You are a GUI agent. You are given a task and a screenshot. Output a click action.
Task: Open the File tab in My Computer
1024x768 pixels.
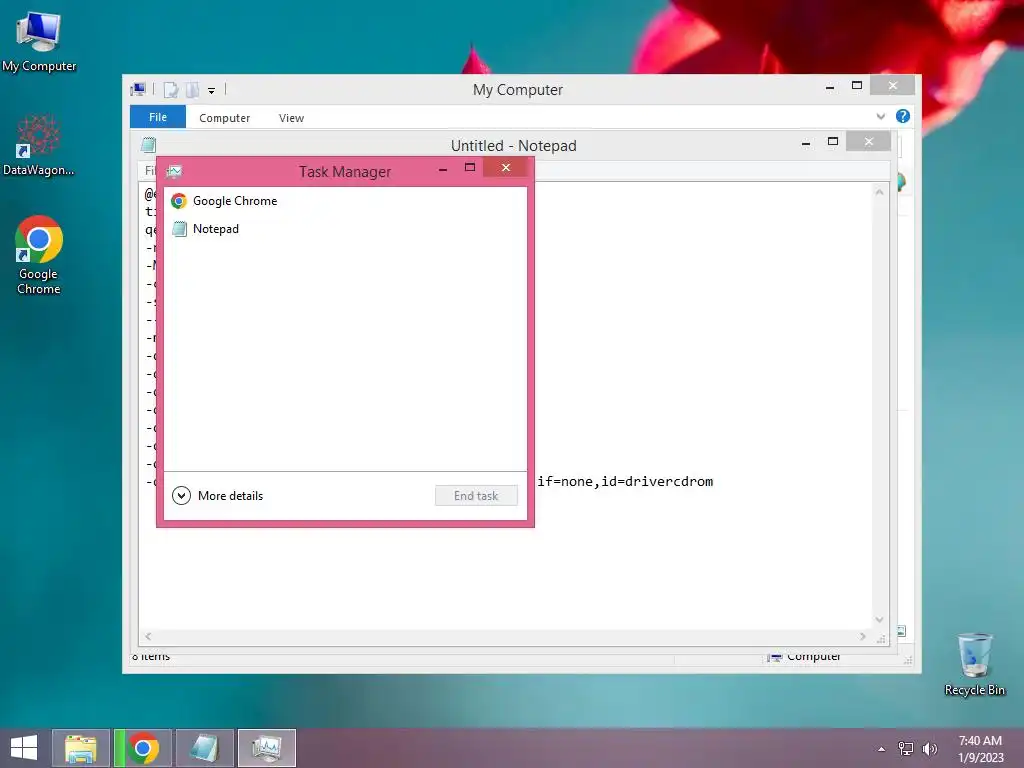click(x=158, y=117)
